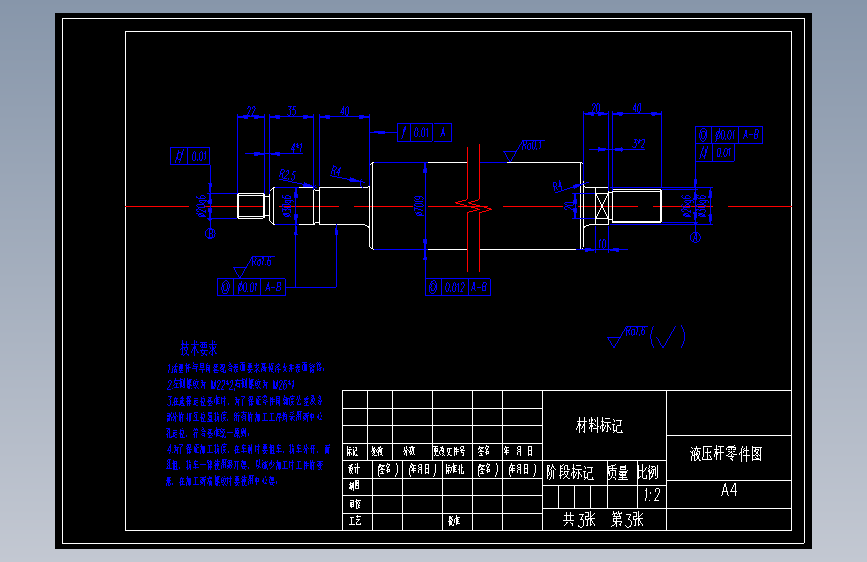Select the Ra0.1 surface roughness symbol
Image resolution: width=867 pixels, height=562 pixels.
[524, 151]
